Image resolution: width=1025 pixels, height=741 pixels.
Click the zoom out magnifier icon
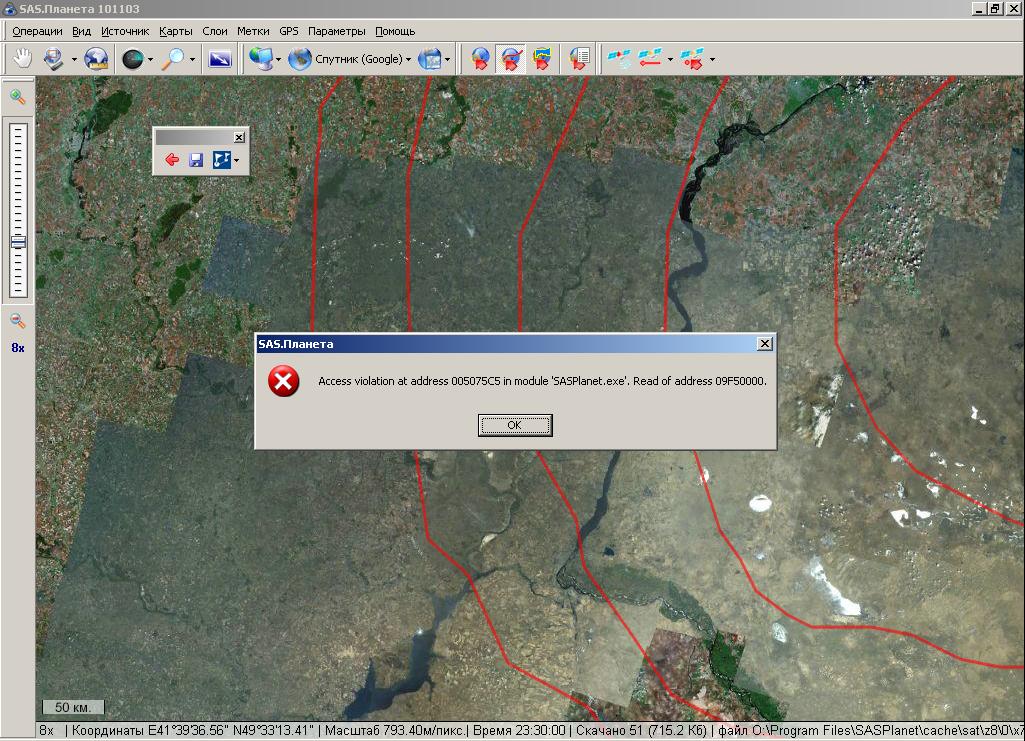coord(18,321)
